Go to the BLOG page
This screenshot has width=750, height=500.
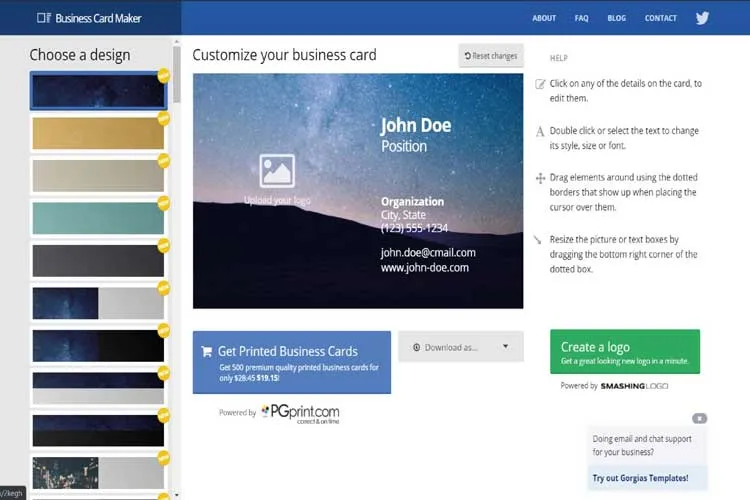pos(616,18)
